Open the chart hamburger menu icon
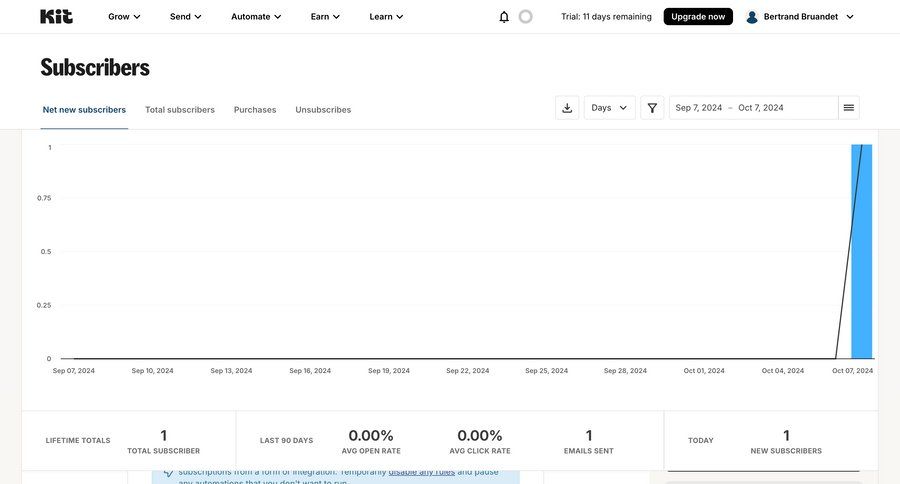 pos(848,108)
